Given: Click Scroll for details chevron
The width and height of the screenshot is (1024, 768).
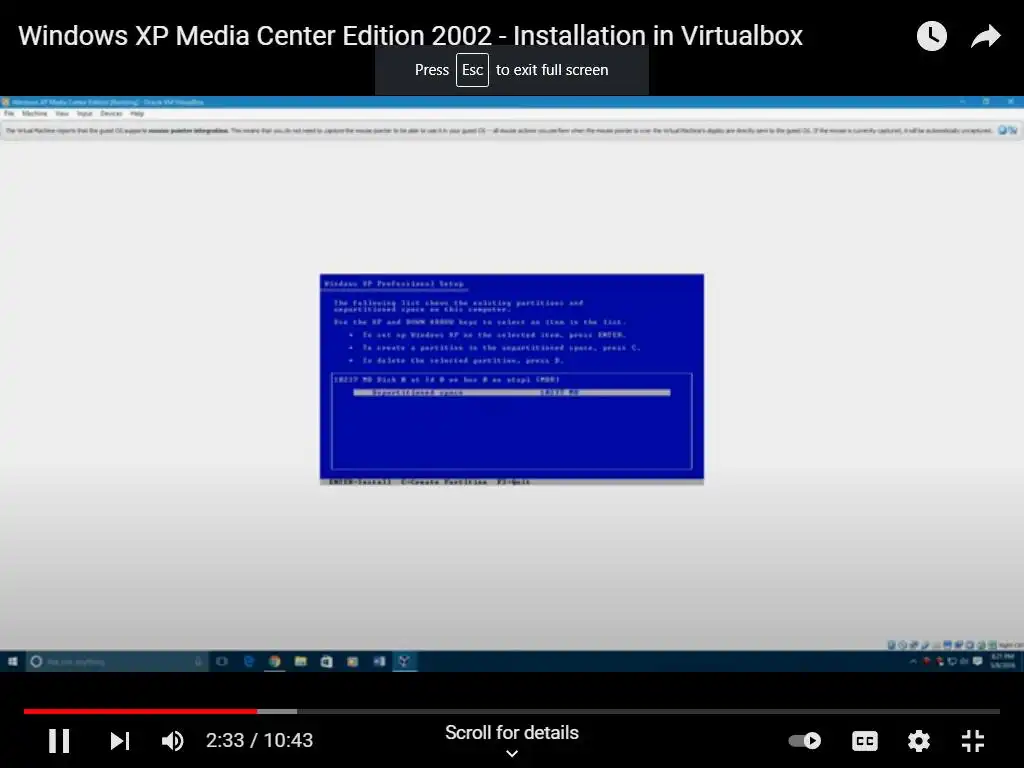Looking at the screenshot, I should 512,754.
